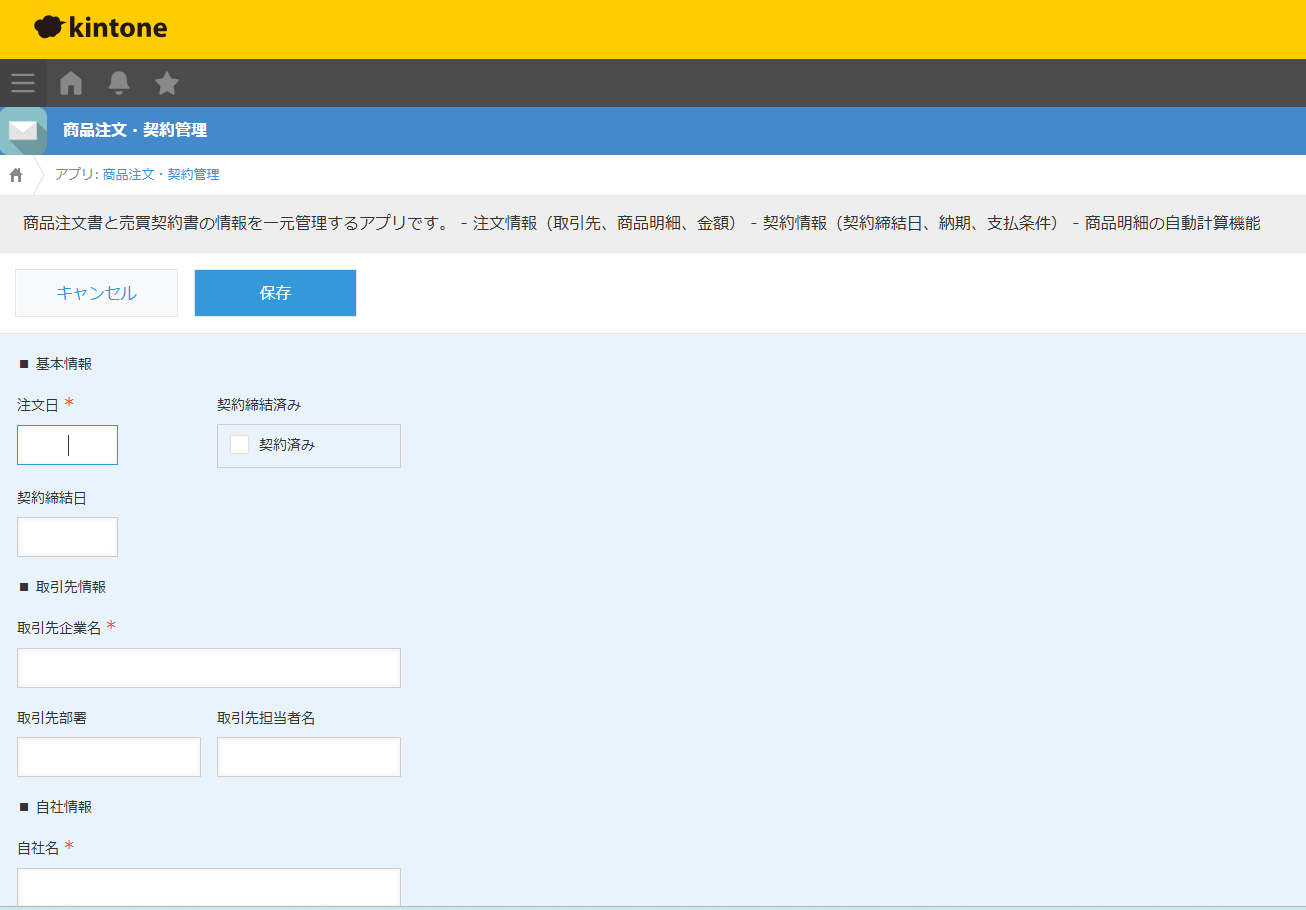Viewport: 1306px width, 910px height.
Task: Click the 自社名 text field
Action: click(209, 887)
